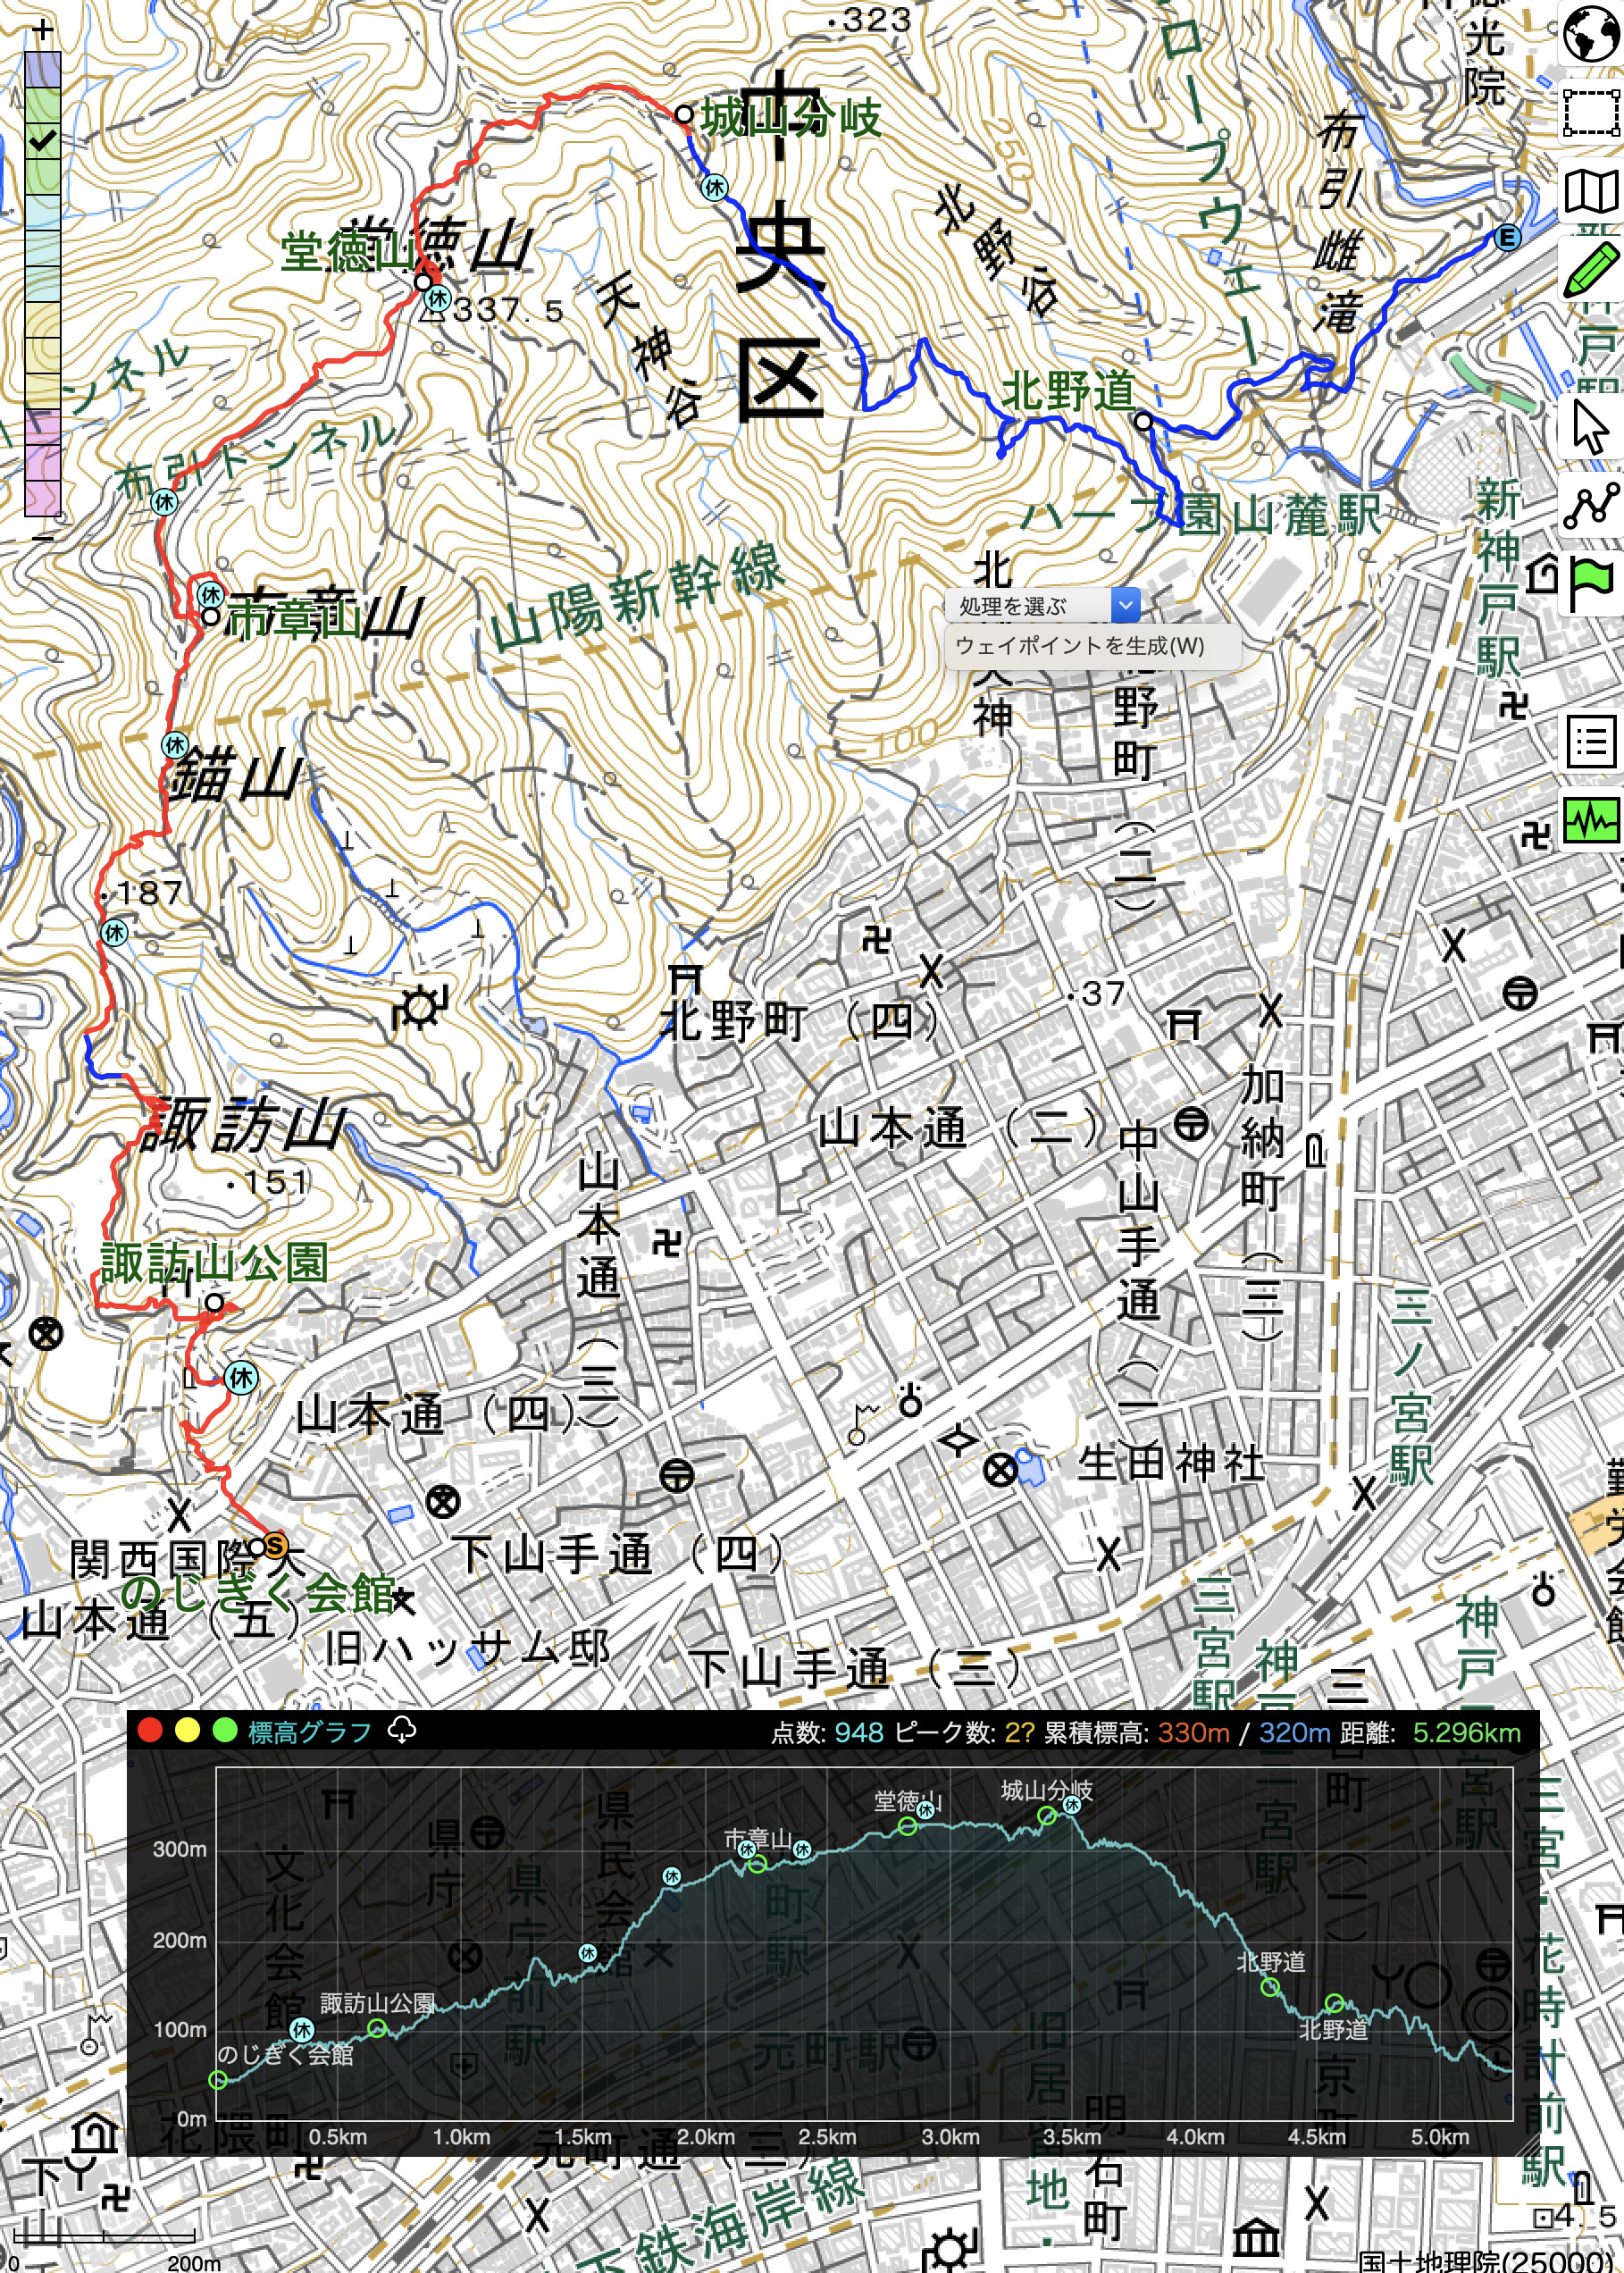Viewport: 1624px width, 2273px height.
Task: Open the list panel icon
Action: 1590,742
